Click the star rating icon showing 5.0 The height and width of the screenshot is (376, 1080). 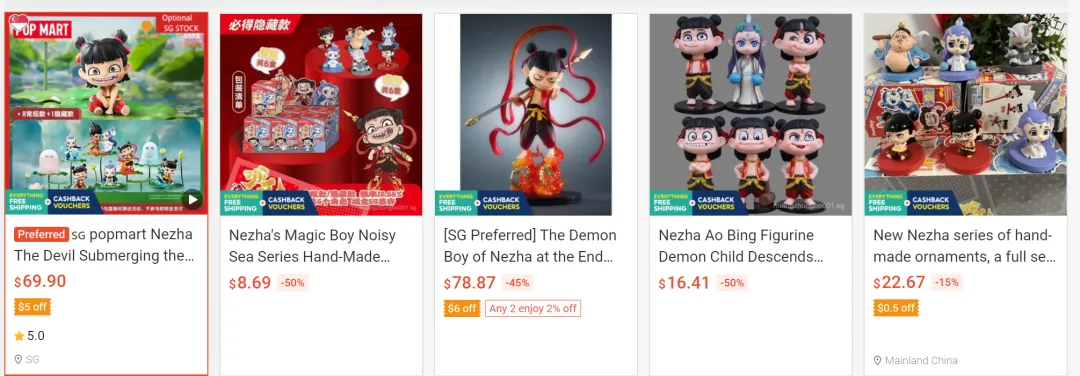(x=19, y=336)
